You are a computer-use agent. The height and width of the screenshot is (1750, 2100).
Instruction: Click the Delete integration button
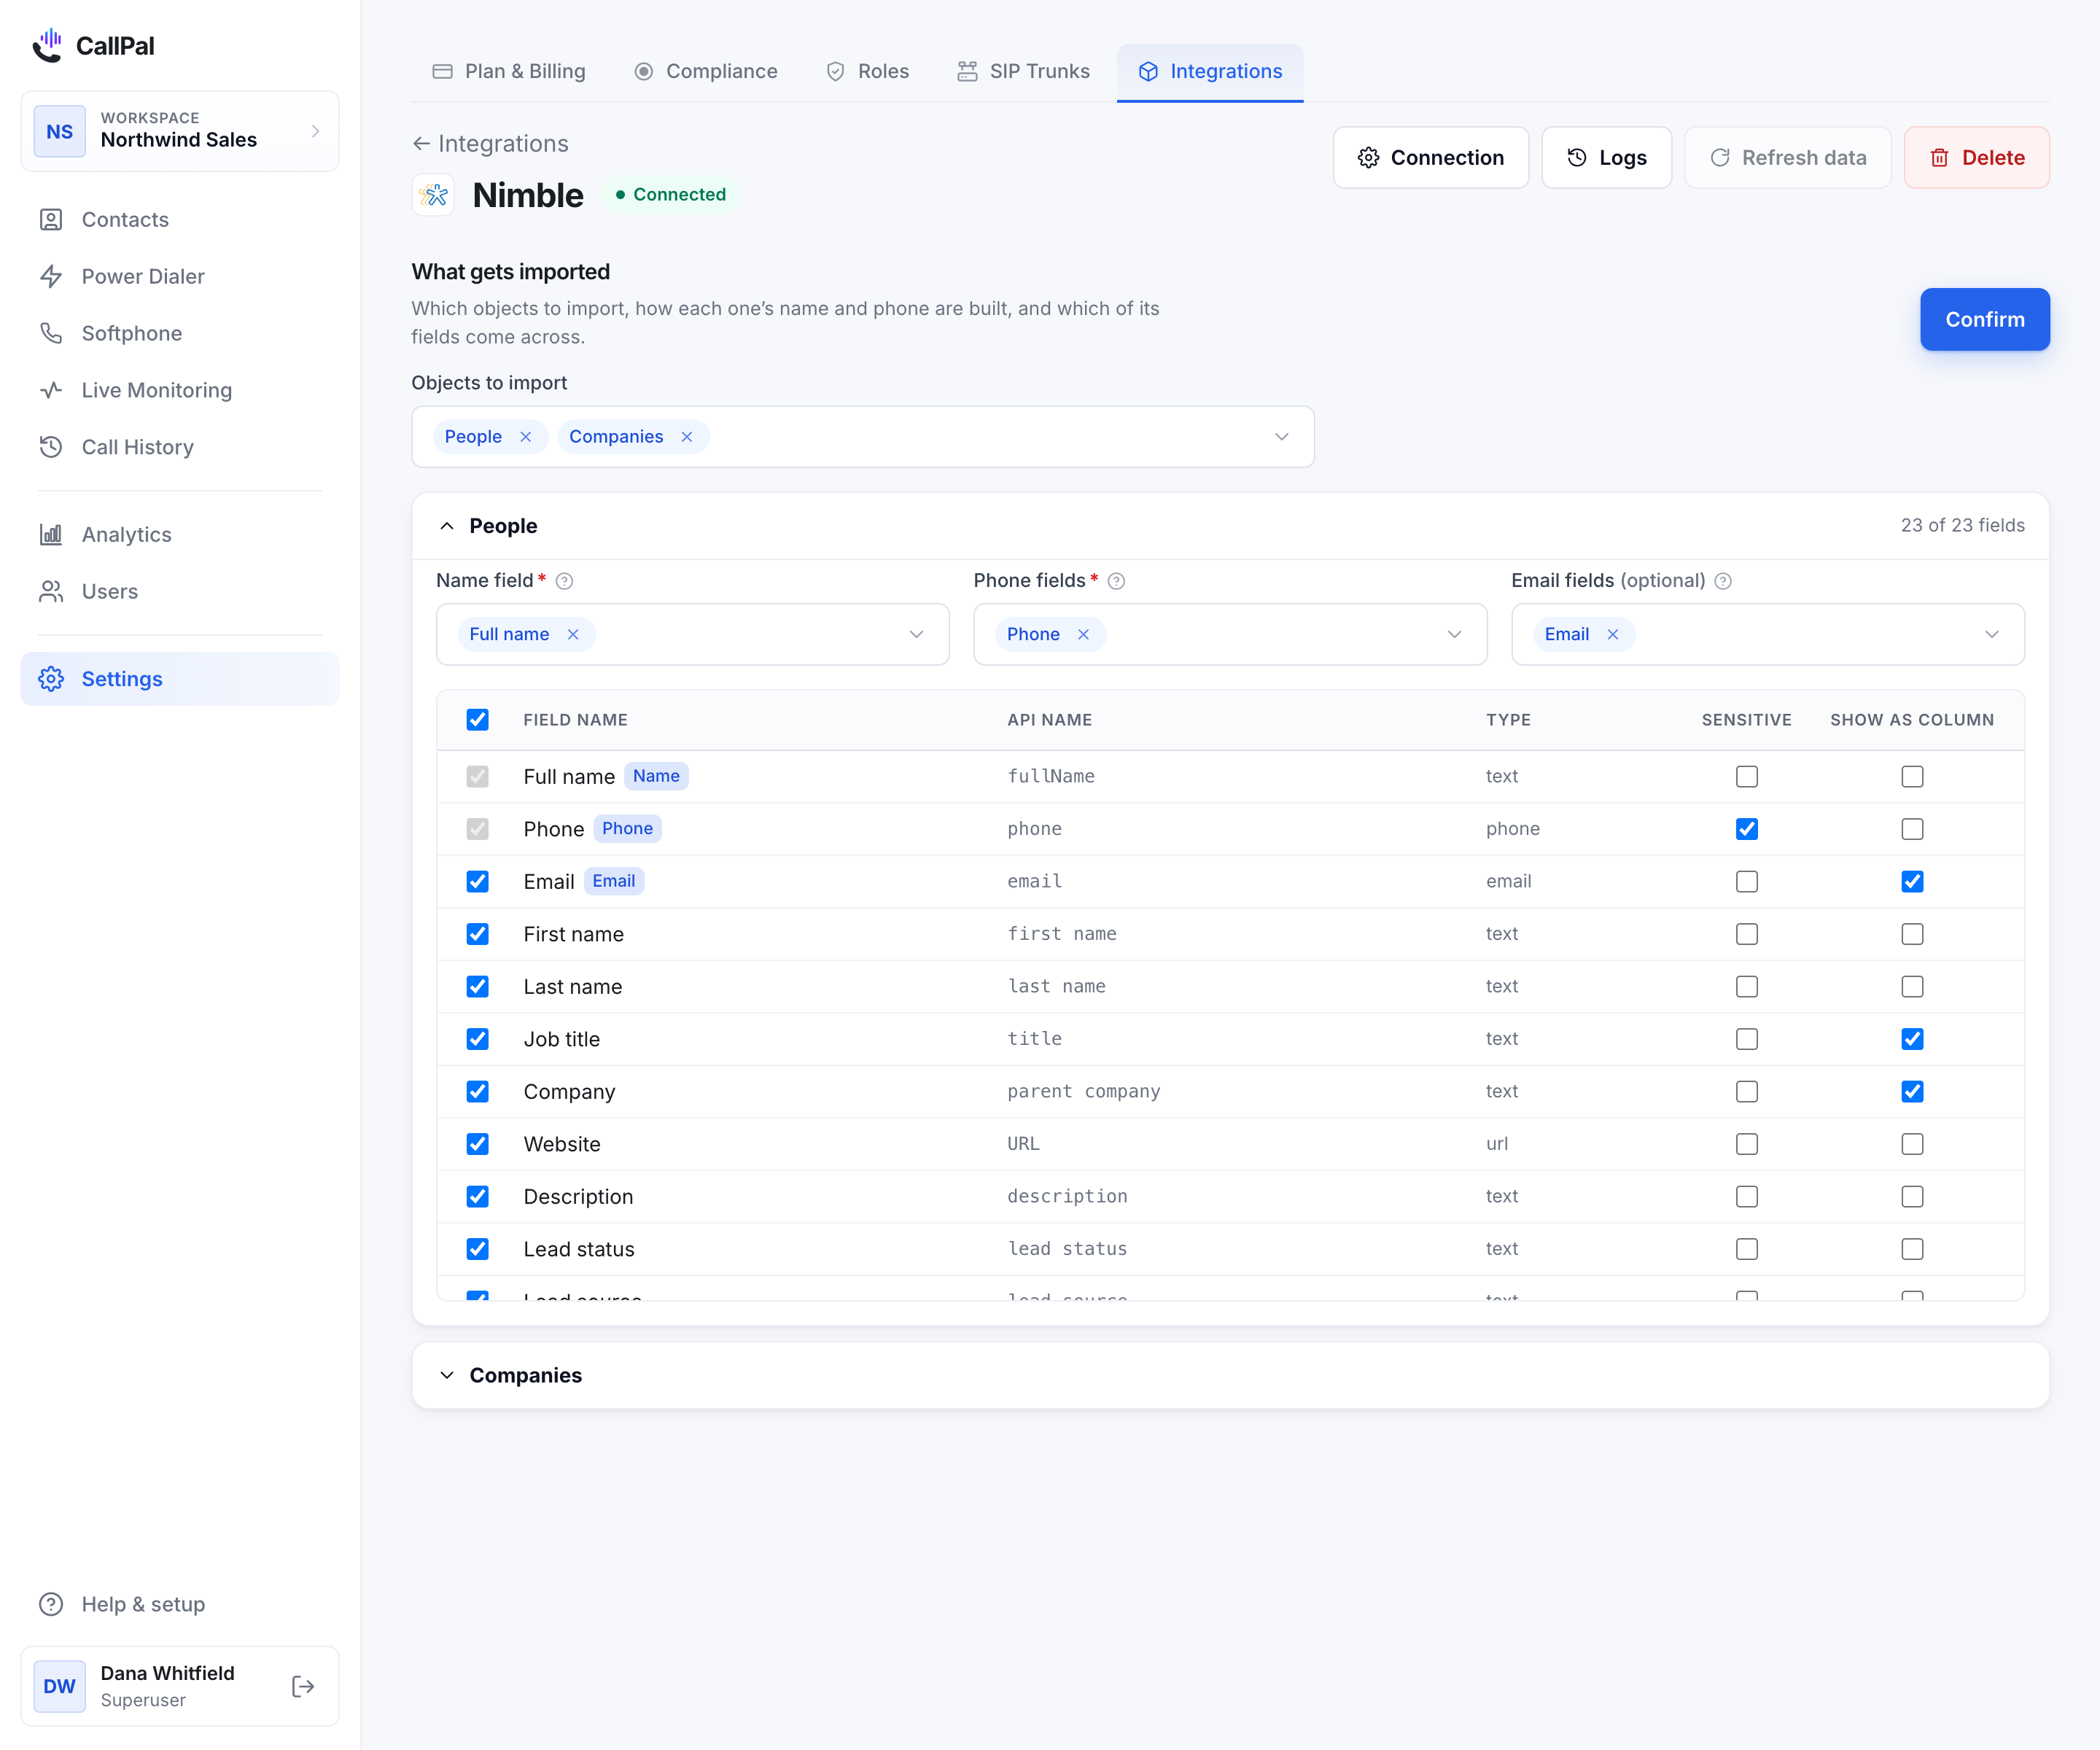click(1977, 158)
